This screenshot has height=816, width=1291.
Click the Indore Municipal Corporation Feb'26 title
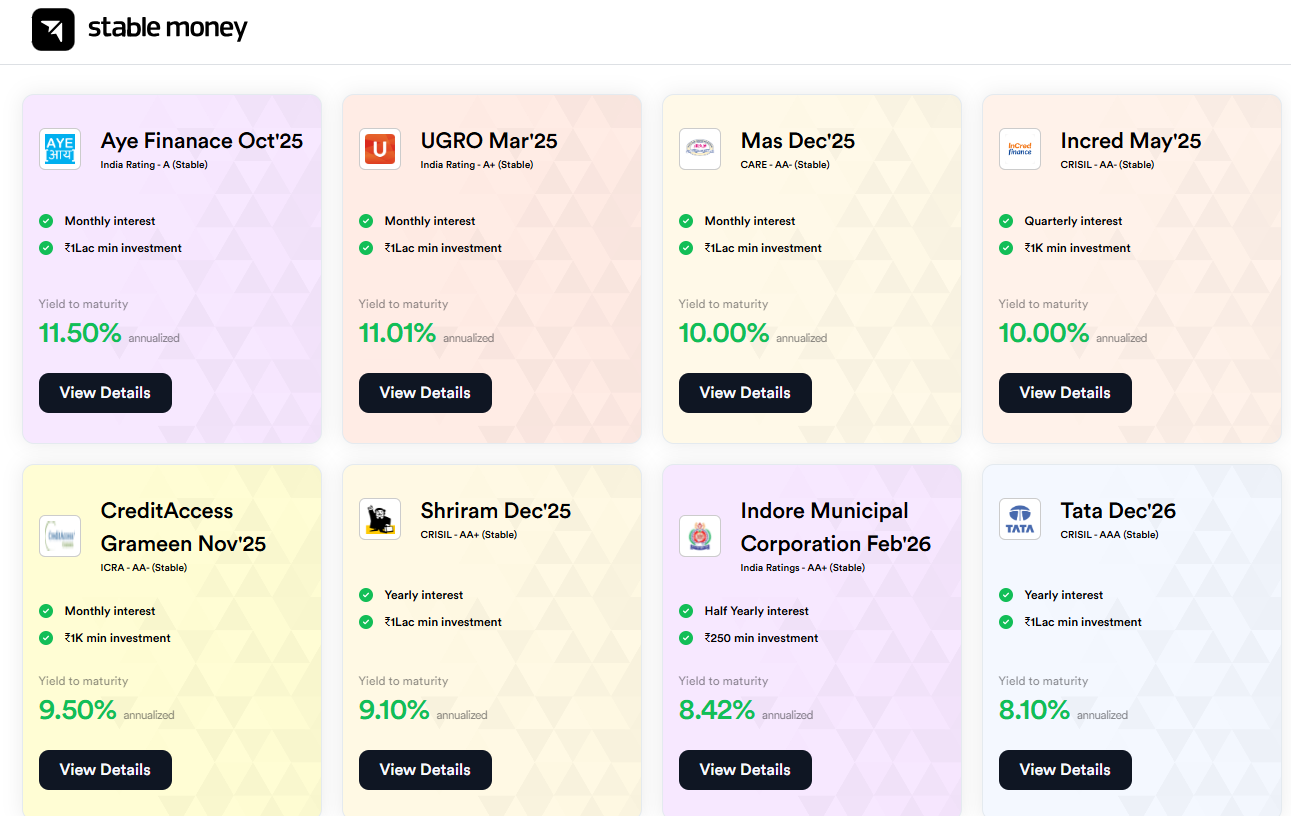[x=836, y=527]
